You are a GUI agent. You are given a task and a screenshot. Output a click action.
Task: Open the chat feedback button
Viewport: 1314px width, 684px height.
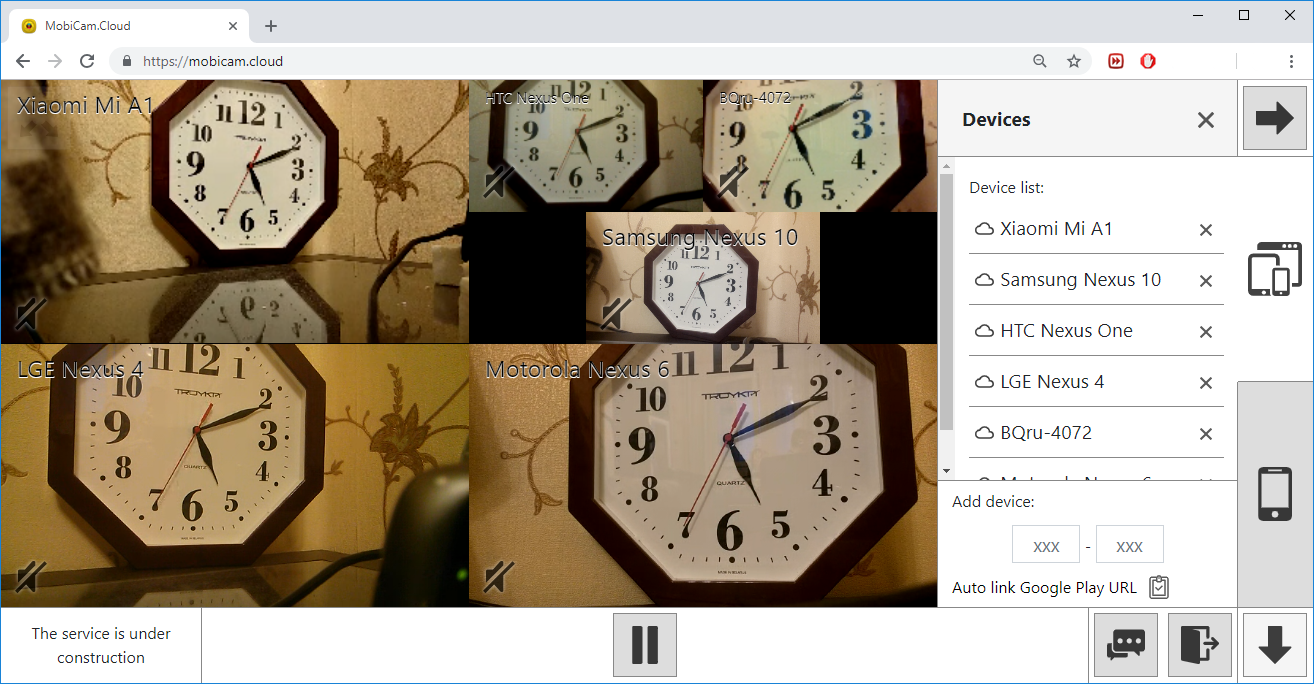(1127, 645)
